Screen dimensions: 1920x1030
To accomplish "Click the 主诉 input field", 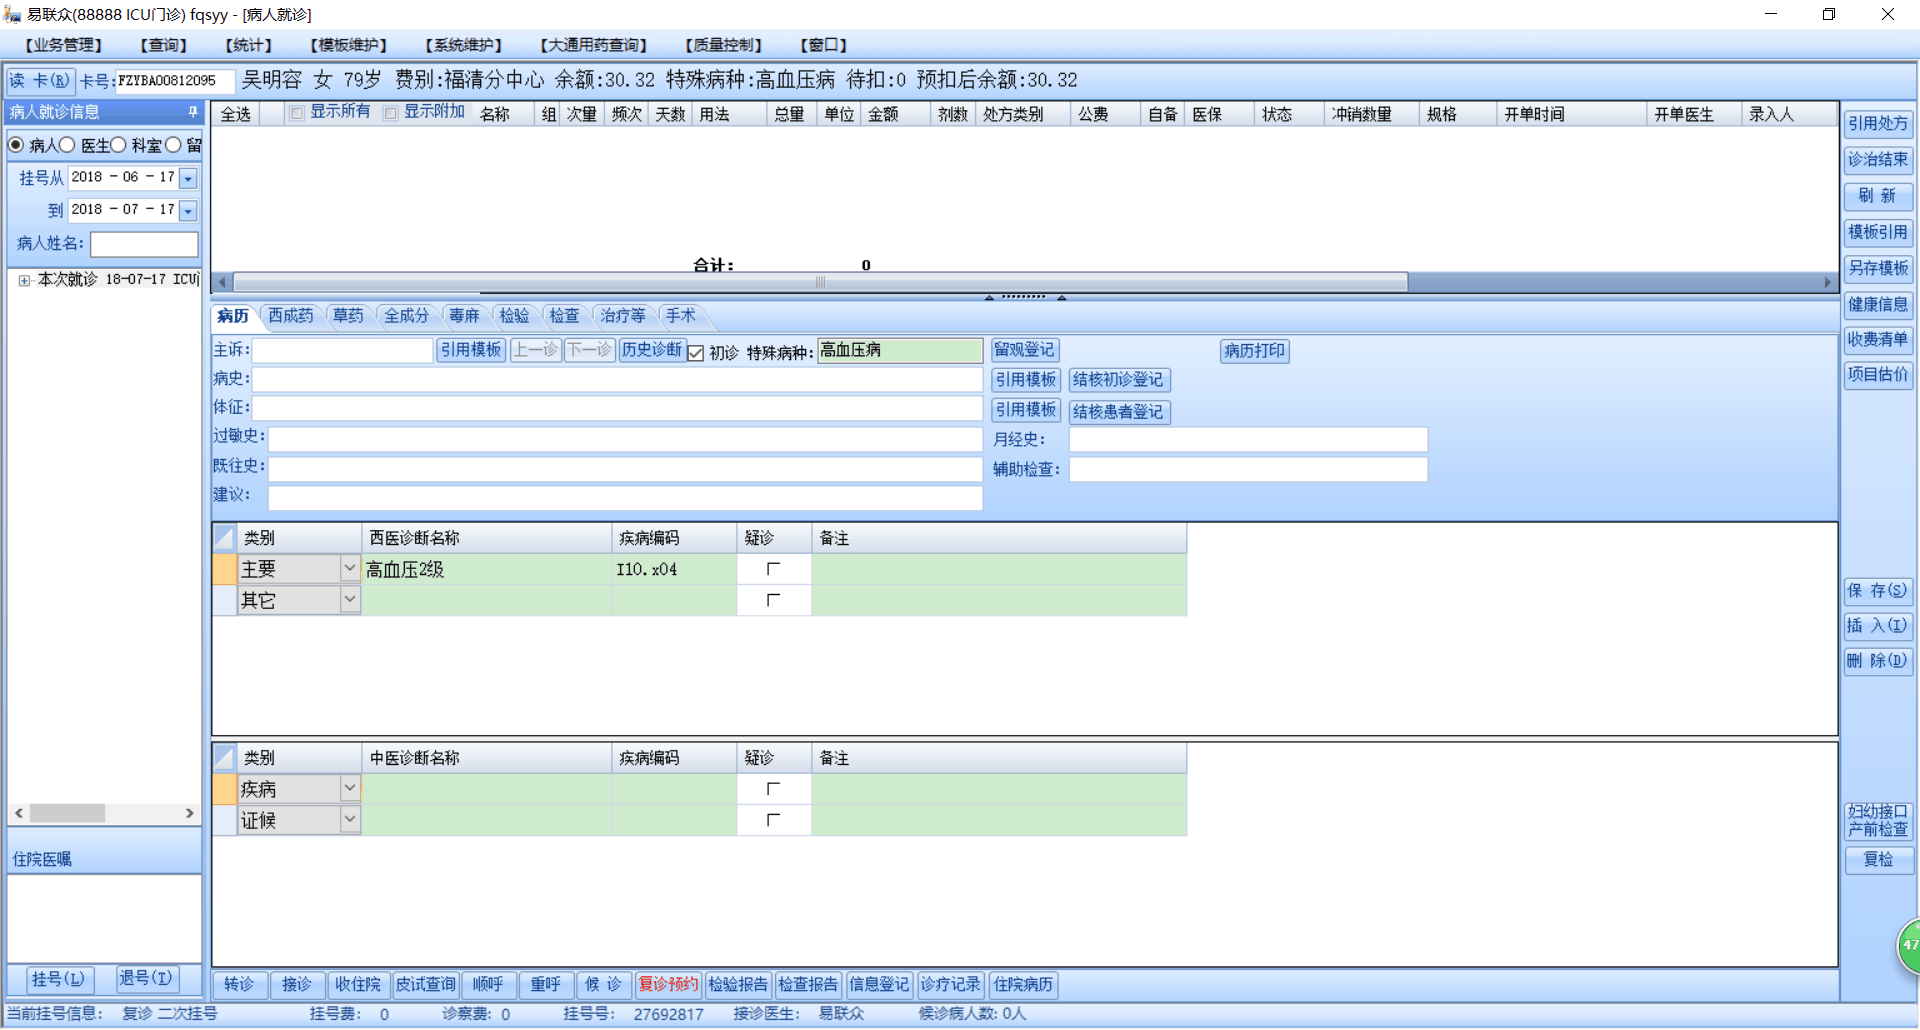I will coord(342,350).
